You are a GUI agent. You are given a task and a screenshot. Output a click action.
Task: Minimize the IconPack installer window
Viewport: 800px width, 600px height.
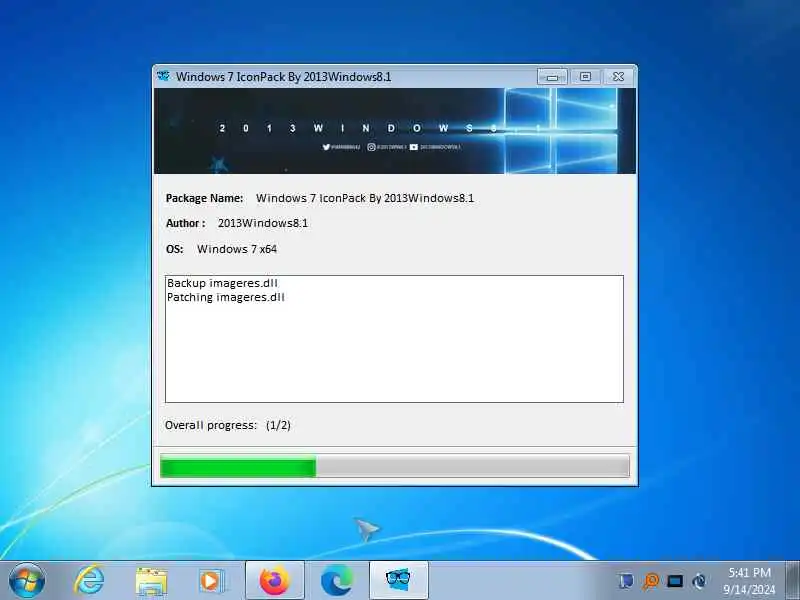pyautogui.click(x=552, y=77)
